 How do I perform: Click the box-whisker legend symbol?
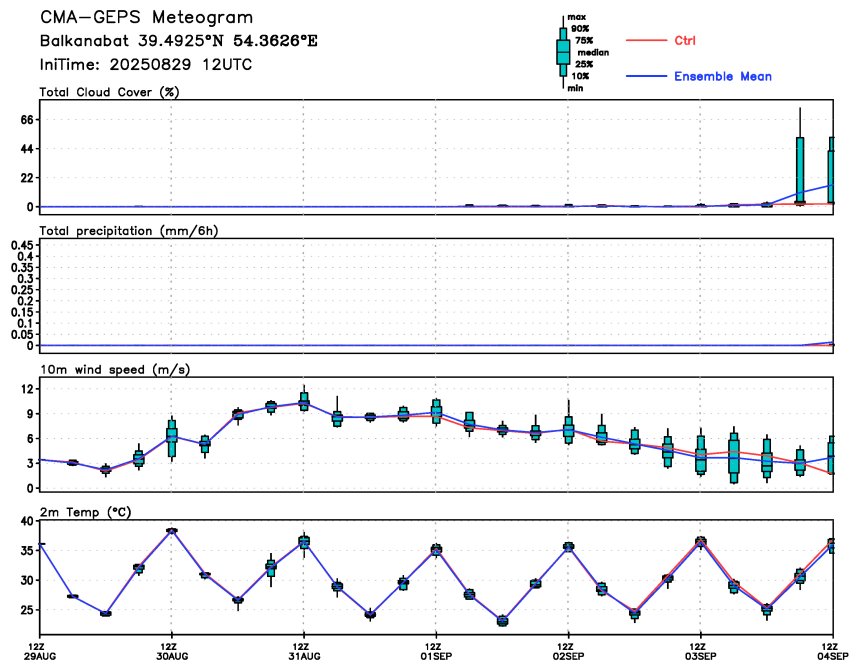coord(563,53)
